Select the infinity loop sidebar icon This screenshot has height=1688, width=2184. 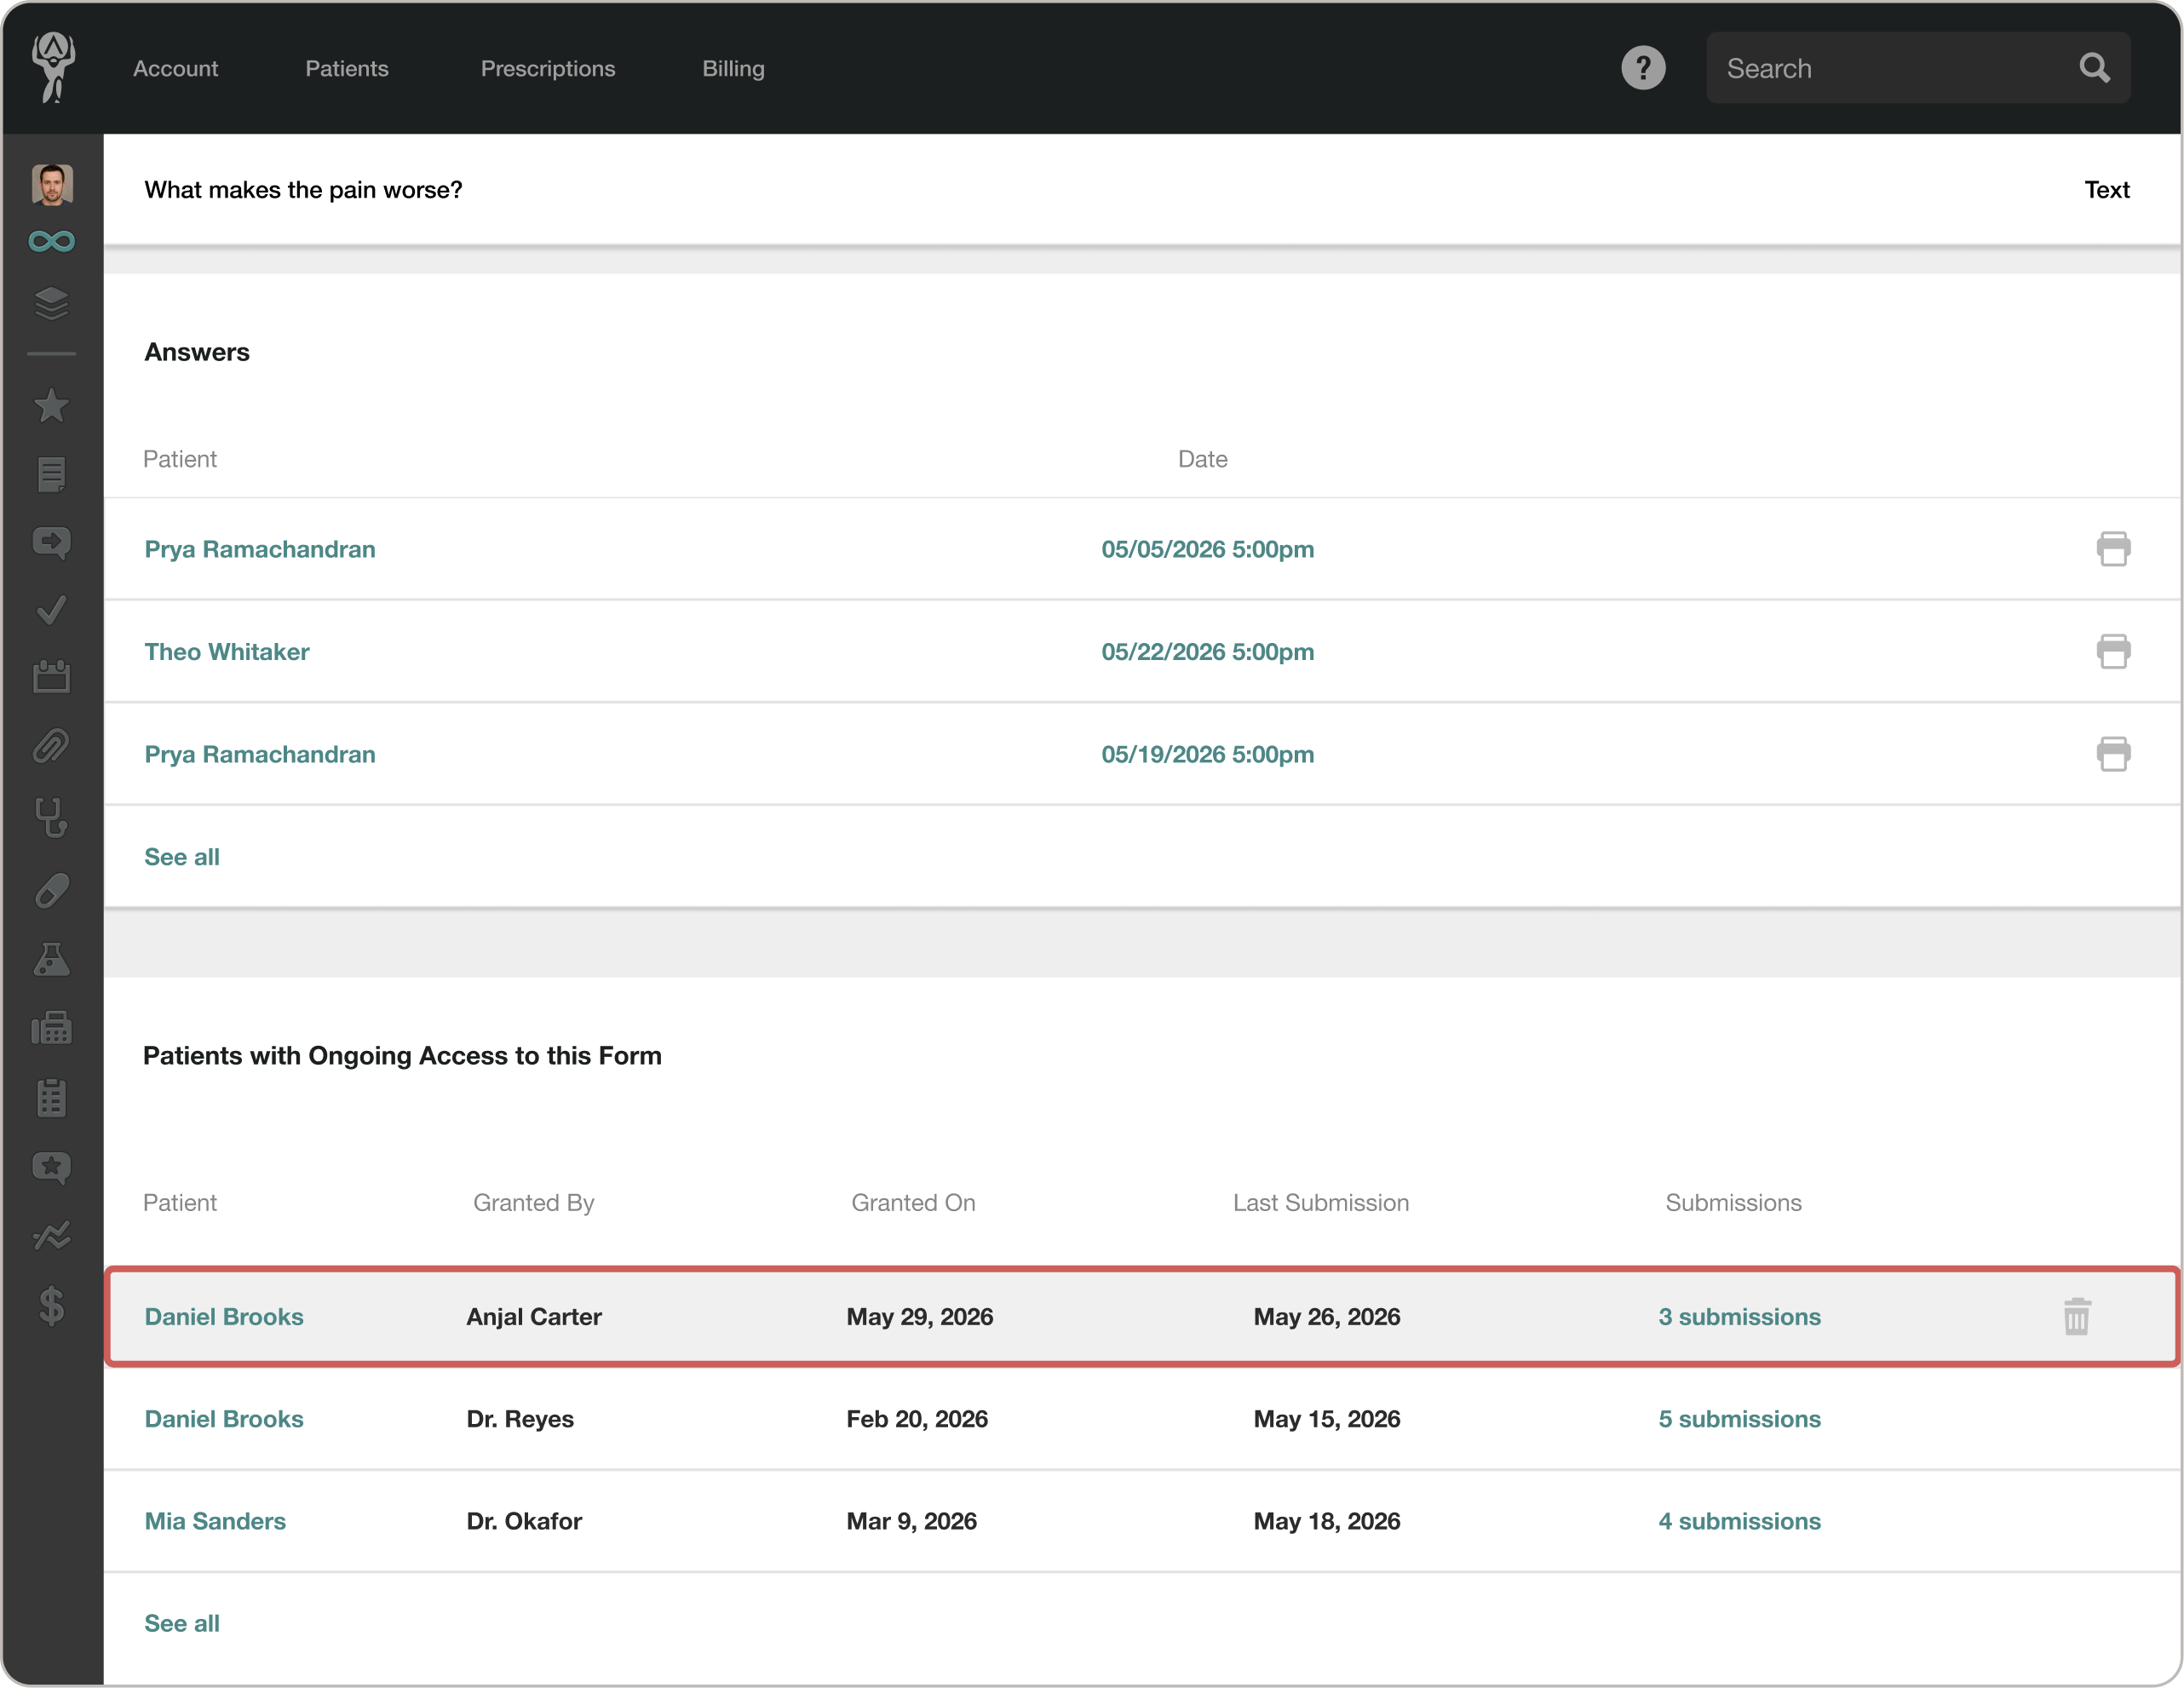point(52,241)
